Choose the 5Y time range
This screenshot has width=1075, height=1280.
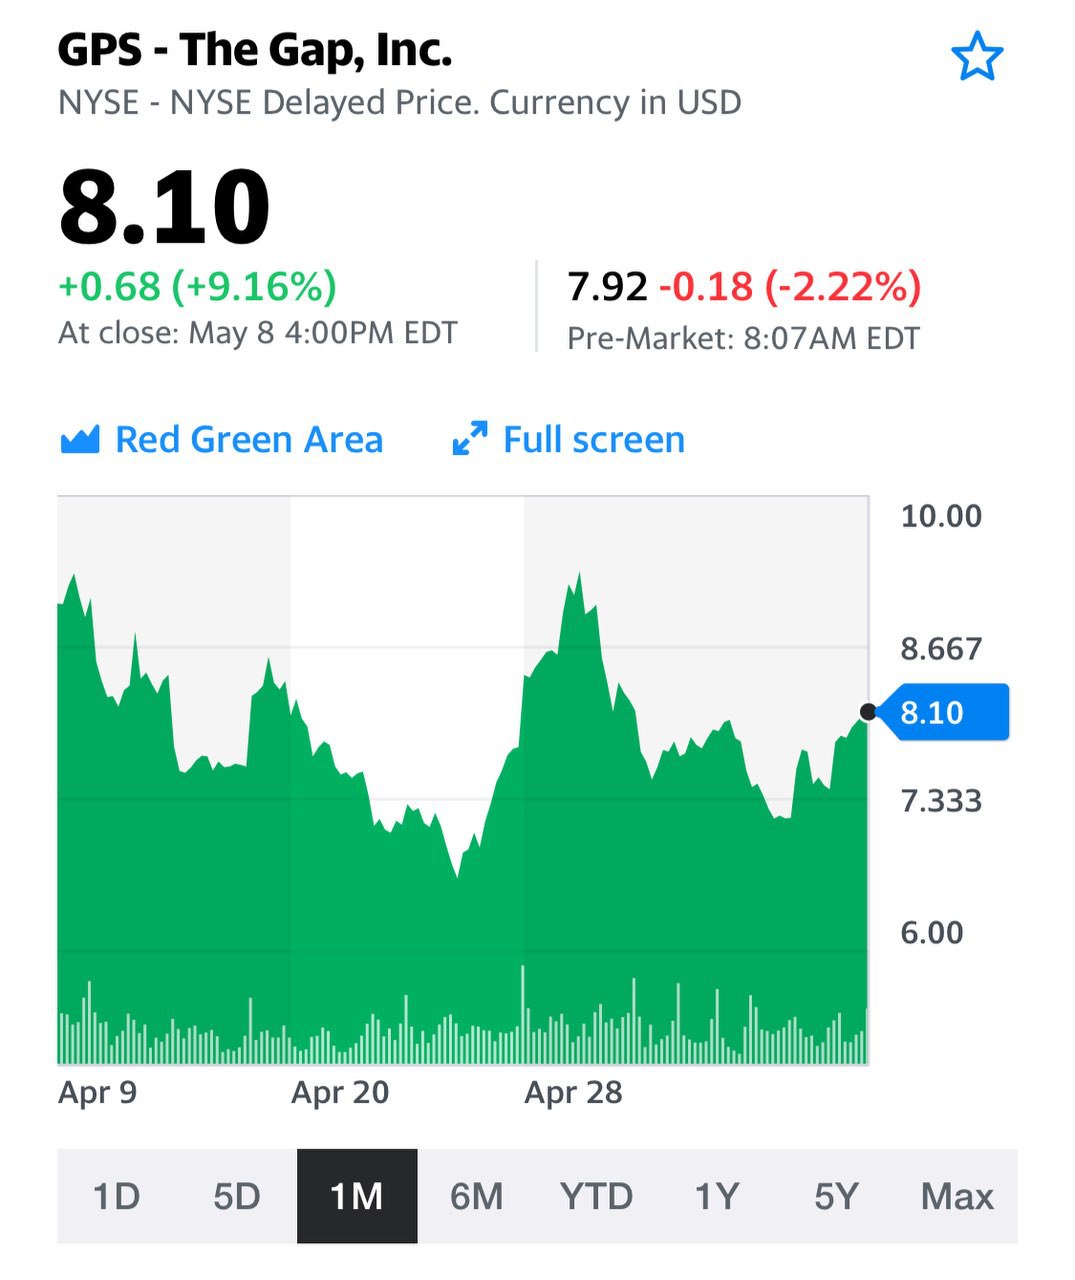click(x=837, y=1196)
